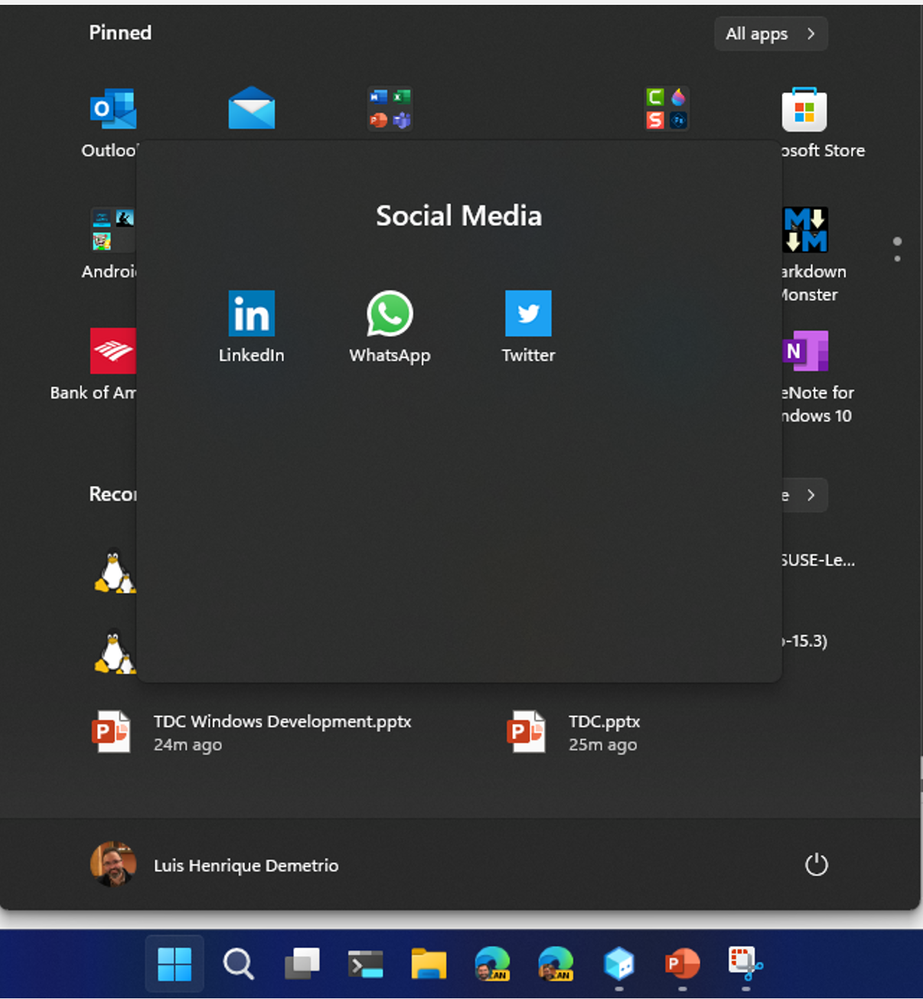
Task: Go to next pinned page dot
Action: click(897, 259)
